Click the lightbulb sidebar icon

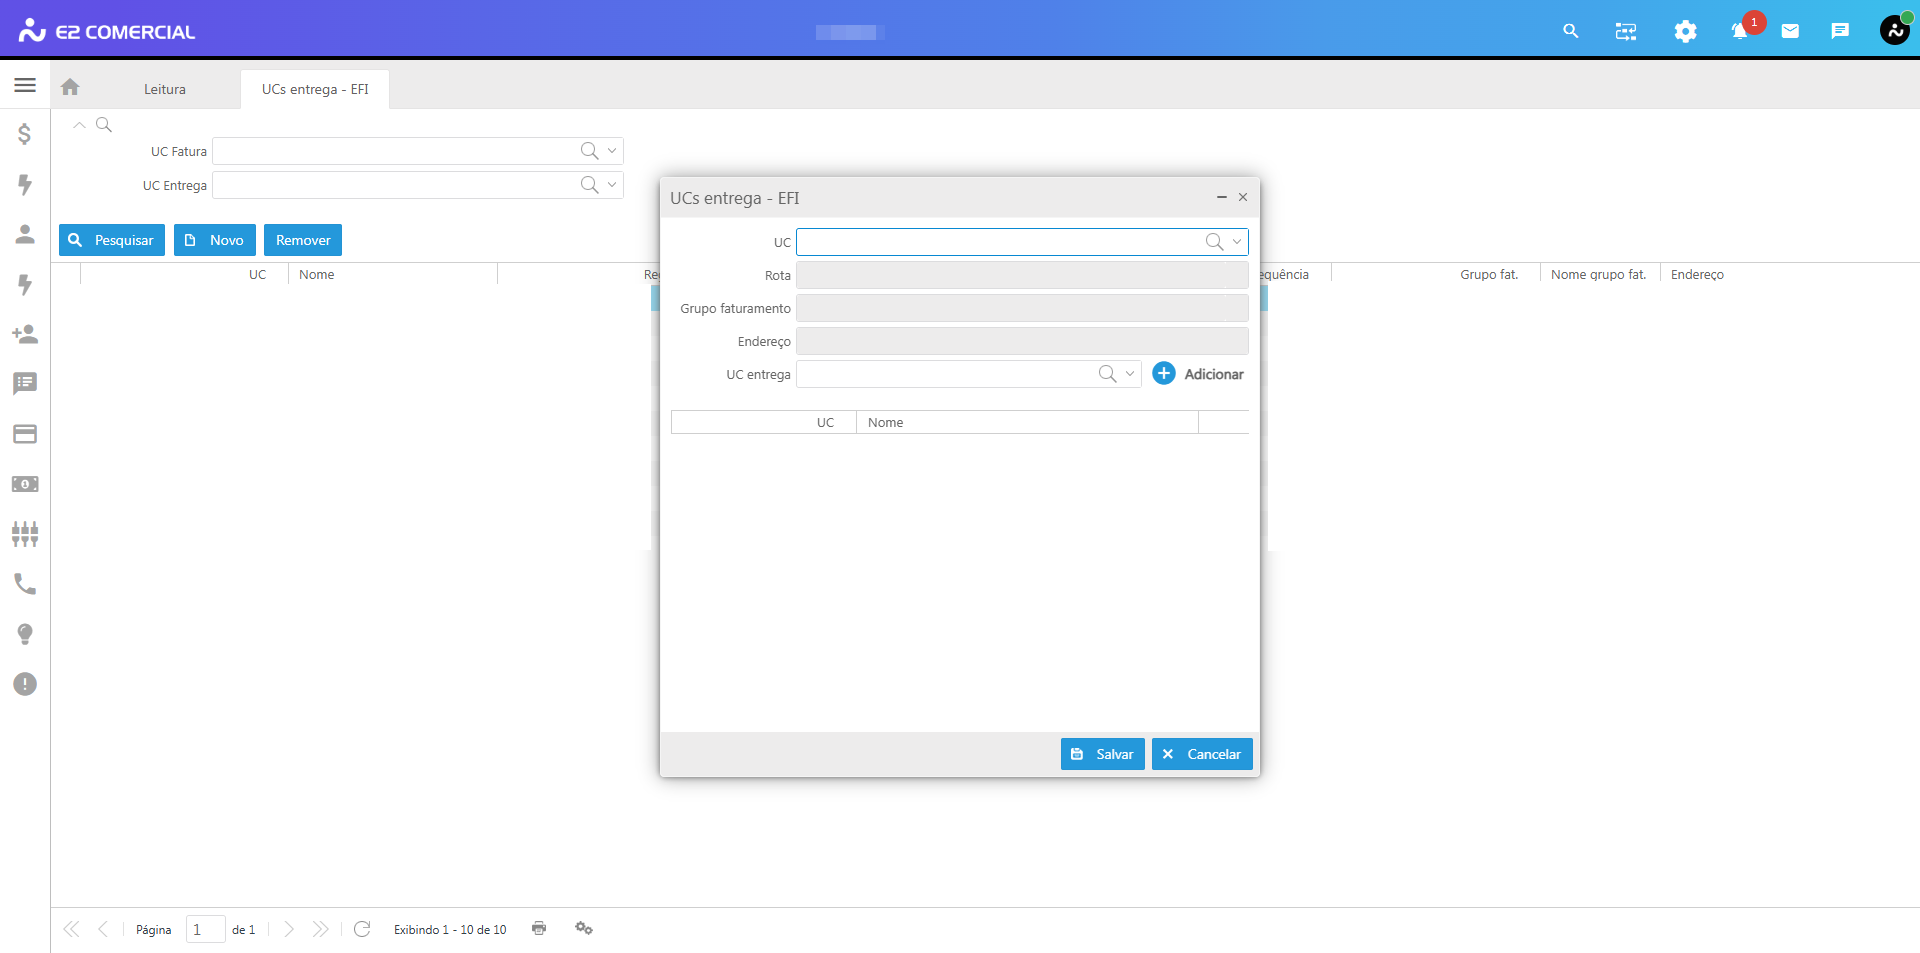pyautogui.click(x=25, y=634)
